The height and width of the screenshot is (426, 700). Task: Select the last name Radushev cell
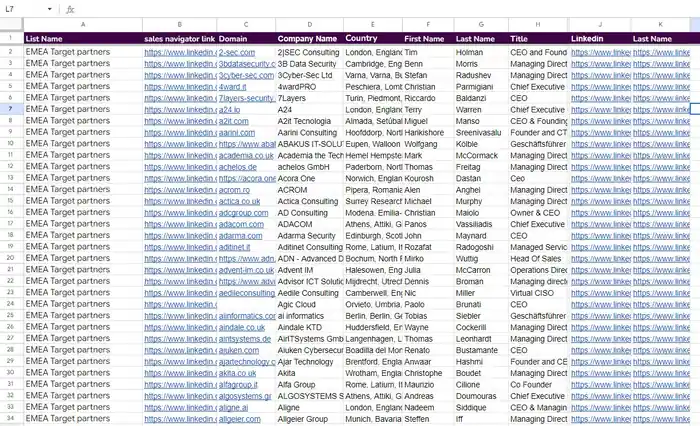pyautogui.click(x=481, y=75)
